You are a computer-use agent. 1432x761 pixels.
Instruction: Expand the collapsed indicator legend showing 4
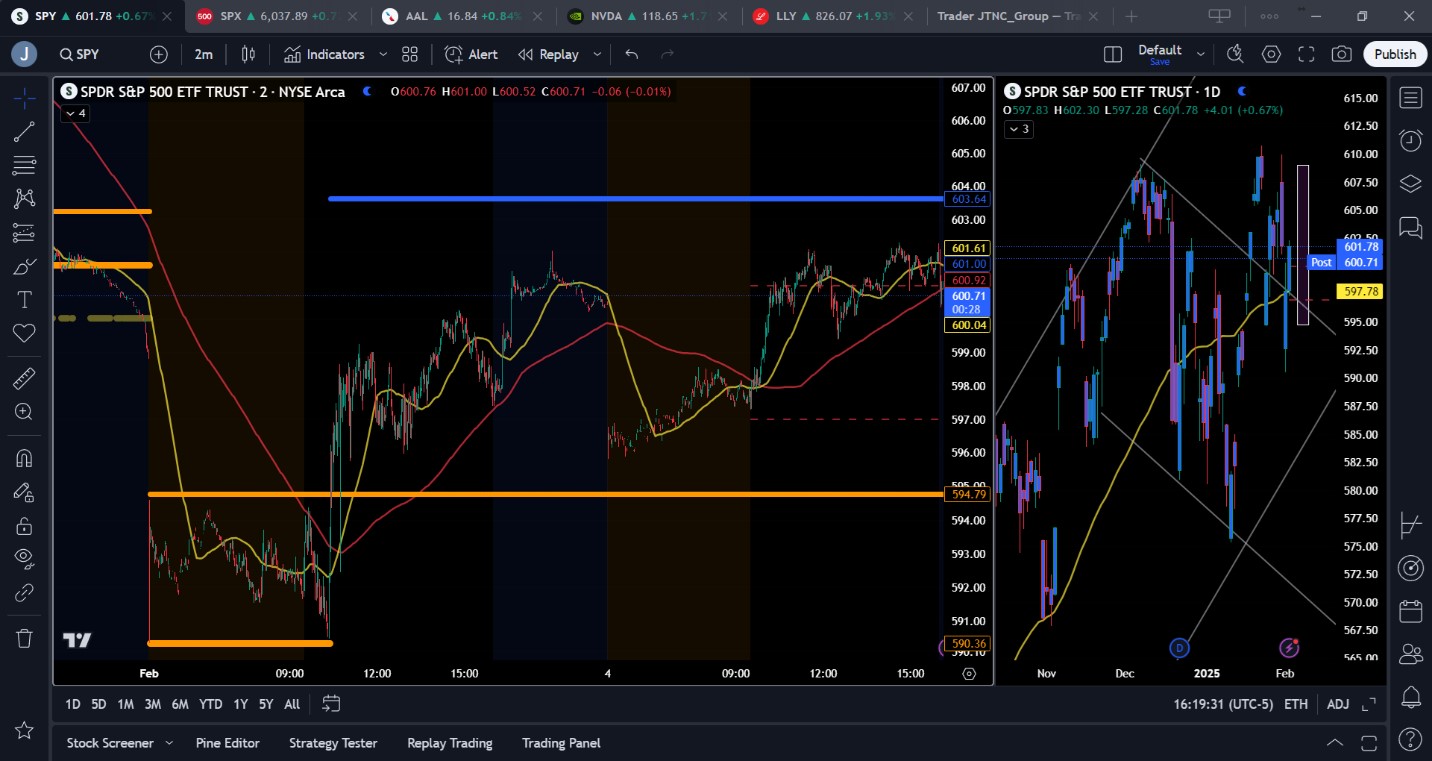pyautogui.click(x=75, y=114)
